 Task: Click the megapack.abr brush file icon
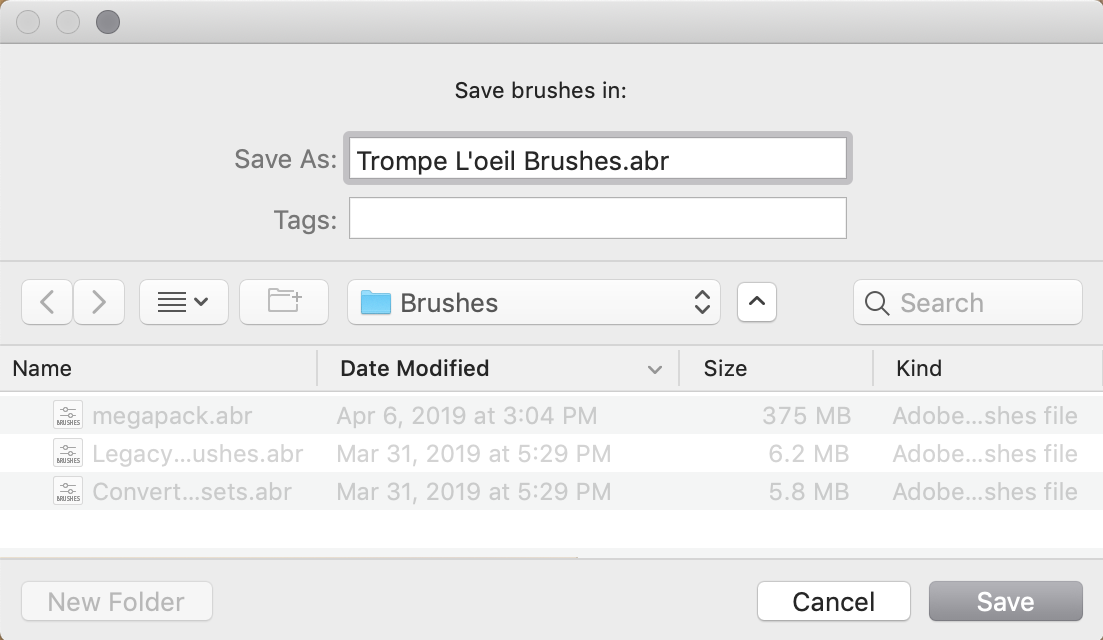pos(68,415)
